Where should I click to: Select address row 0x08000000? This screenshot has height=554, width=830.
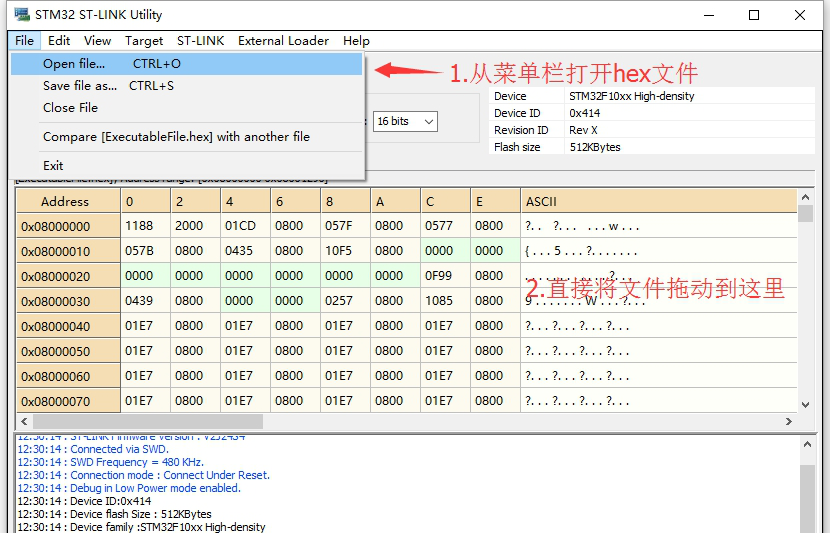(68, 226)
